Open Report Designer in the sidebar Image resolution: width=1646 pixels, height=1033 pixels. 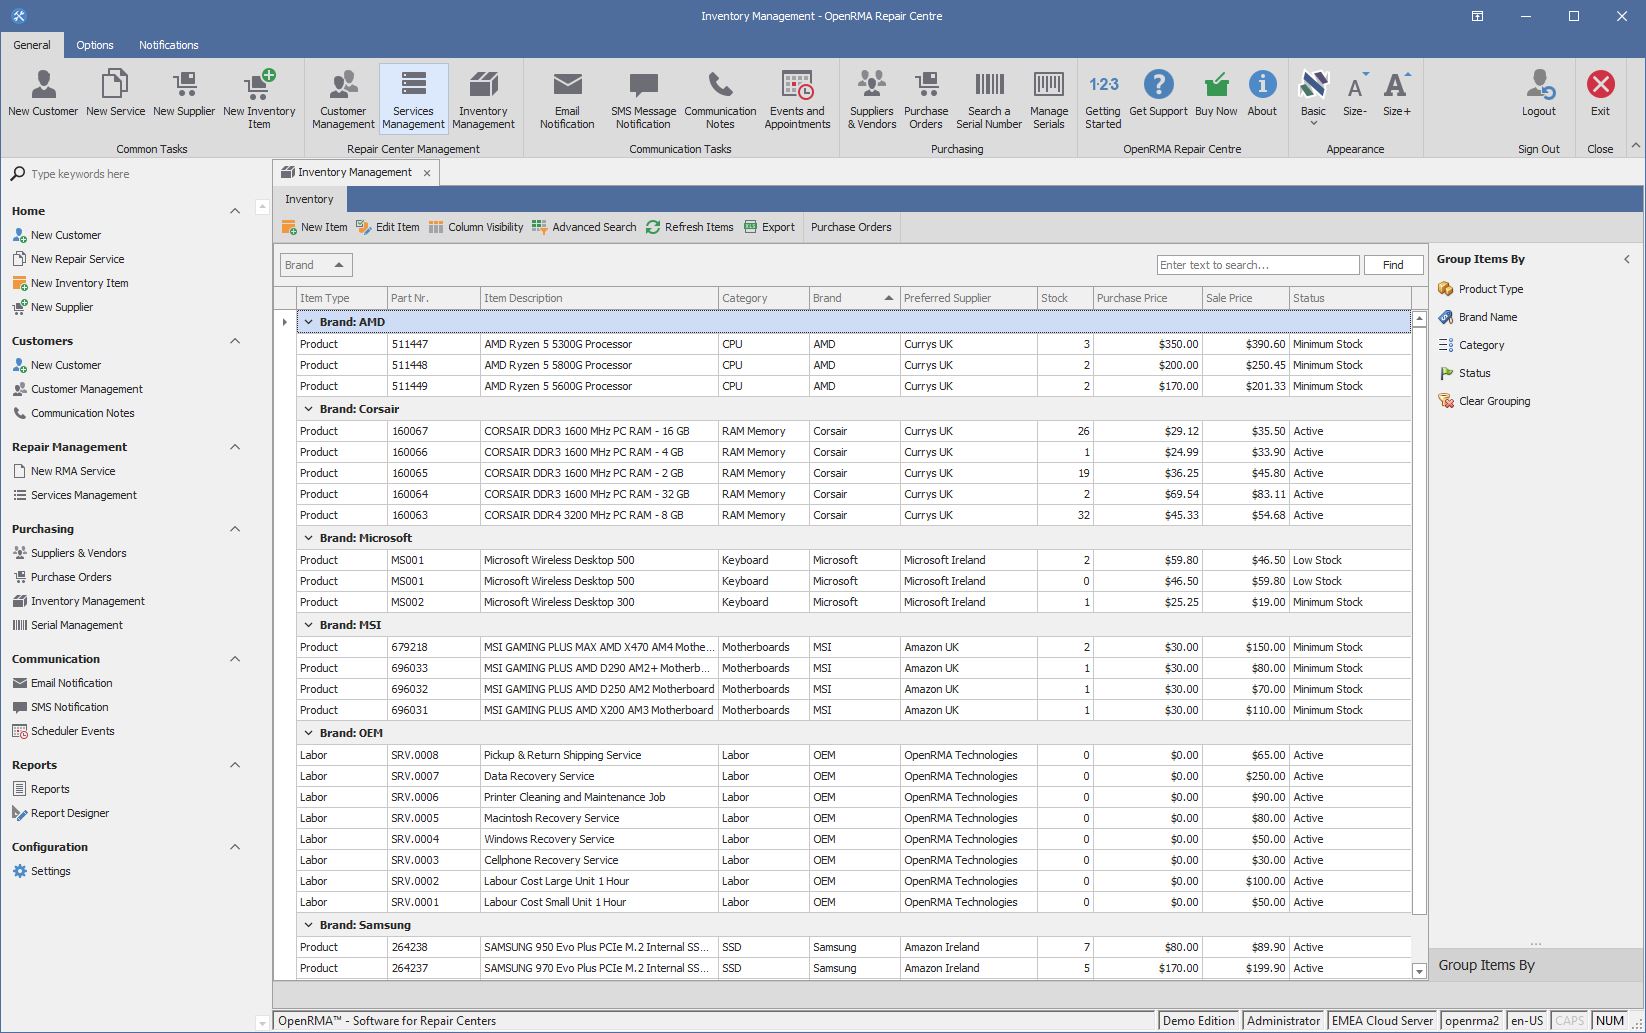(x=61, y=813)
